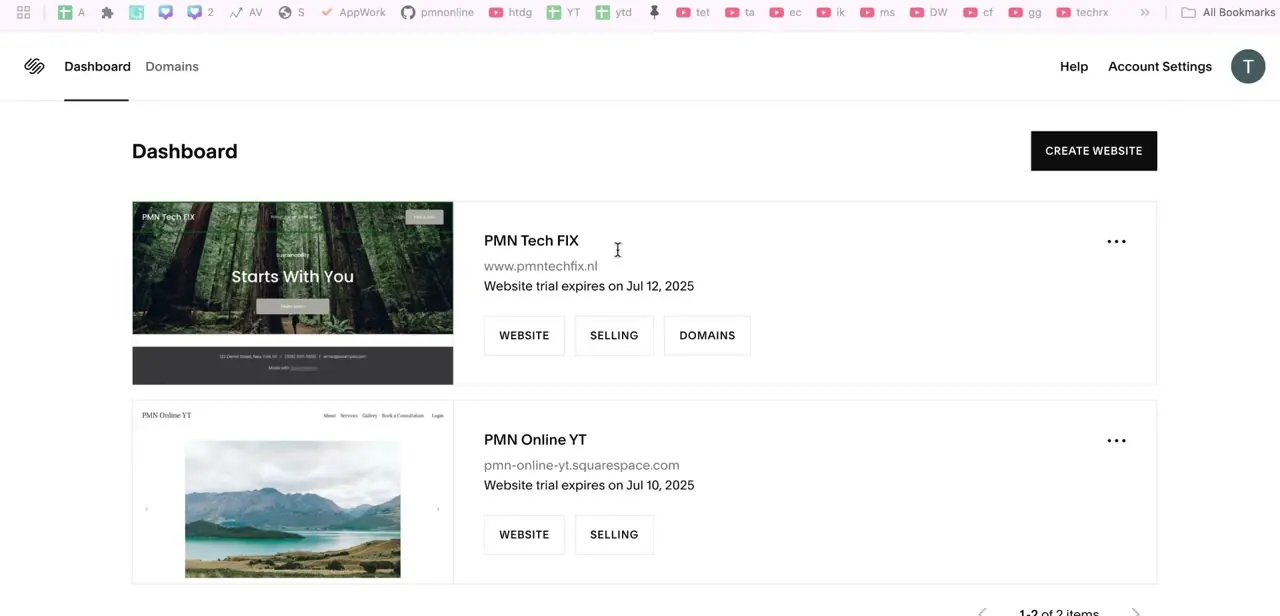
Task: Open the 'T' account avatar menu
Action: pyautogui.click(x=1248, y=66)
